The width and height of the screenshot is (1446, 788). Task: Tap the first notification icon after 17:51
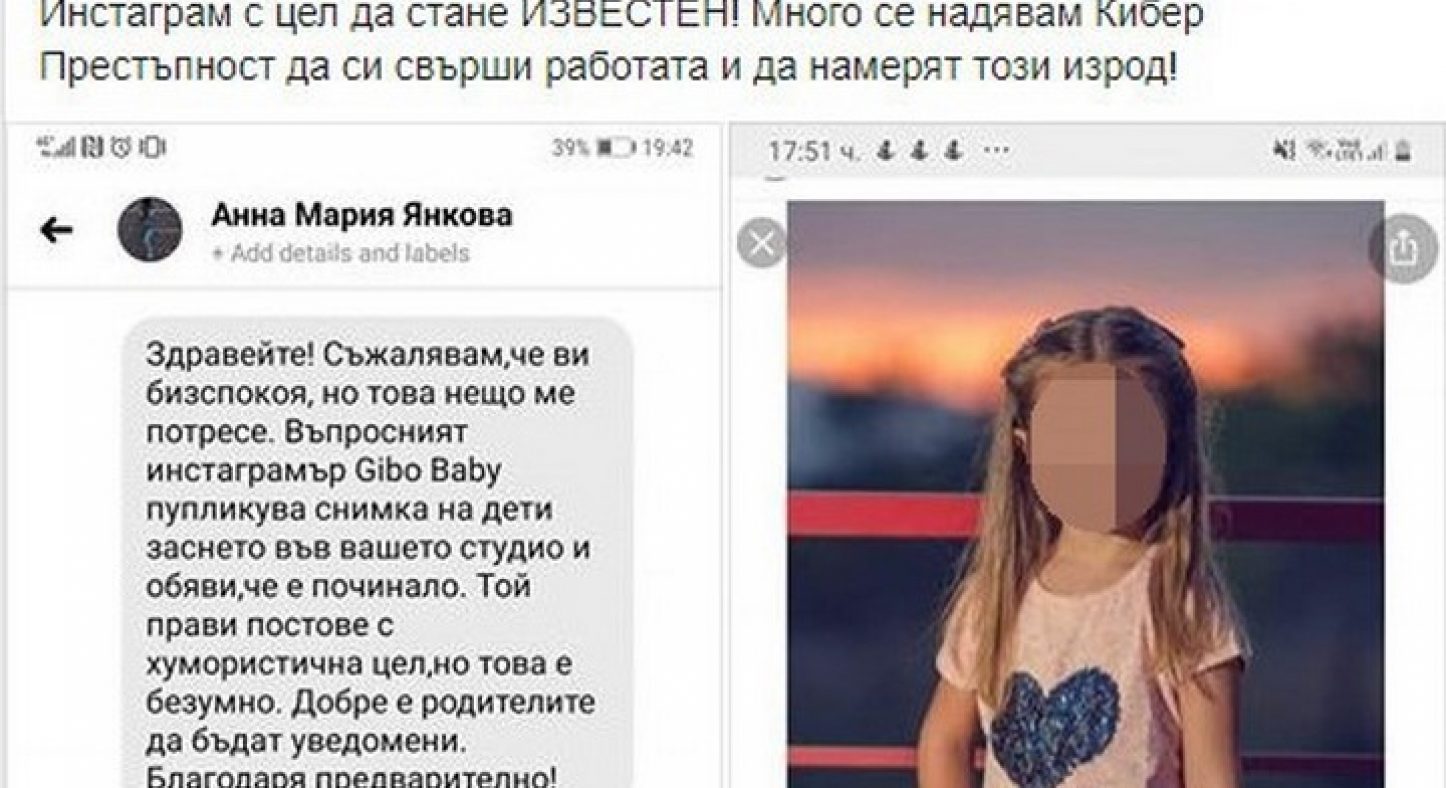pos(886,151)
